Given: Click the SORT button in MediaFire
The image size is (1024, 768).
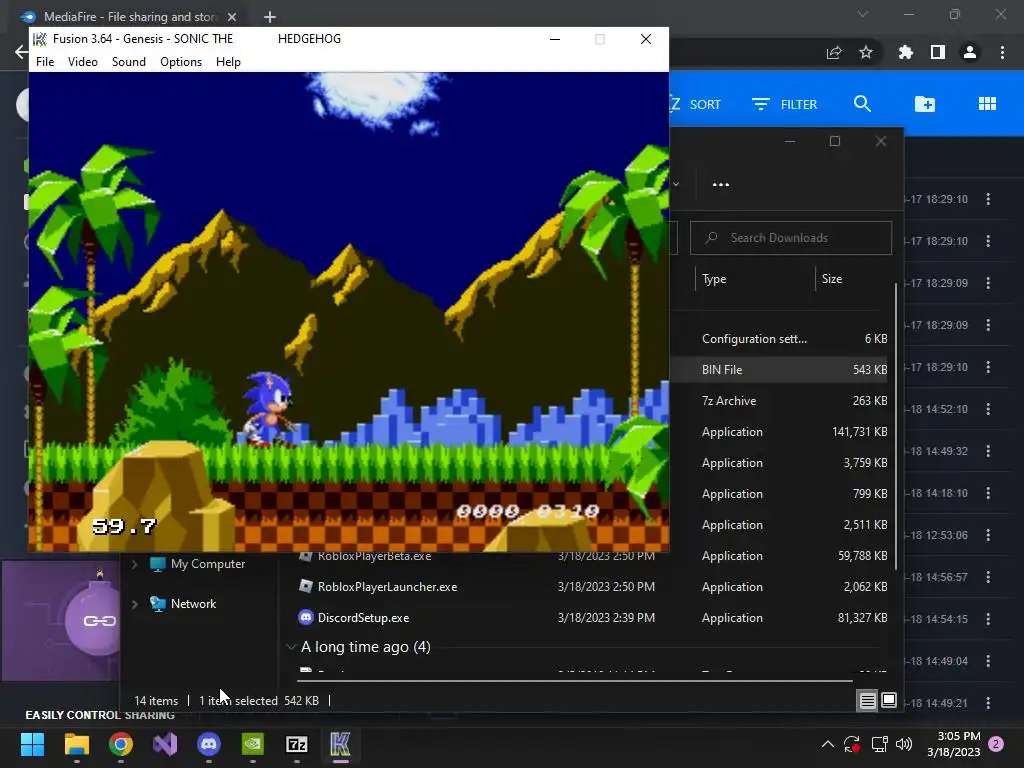Looking at the screenshot, I should [x=695, y=104].
